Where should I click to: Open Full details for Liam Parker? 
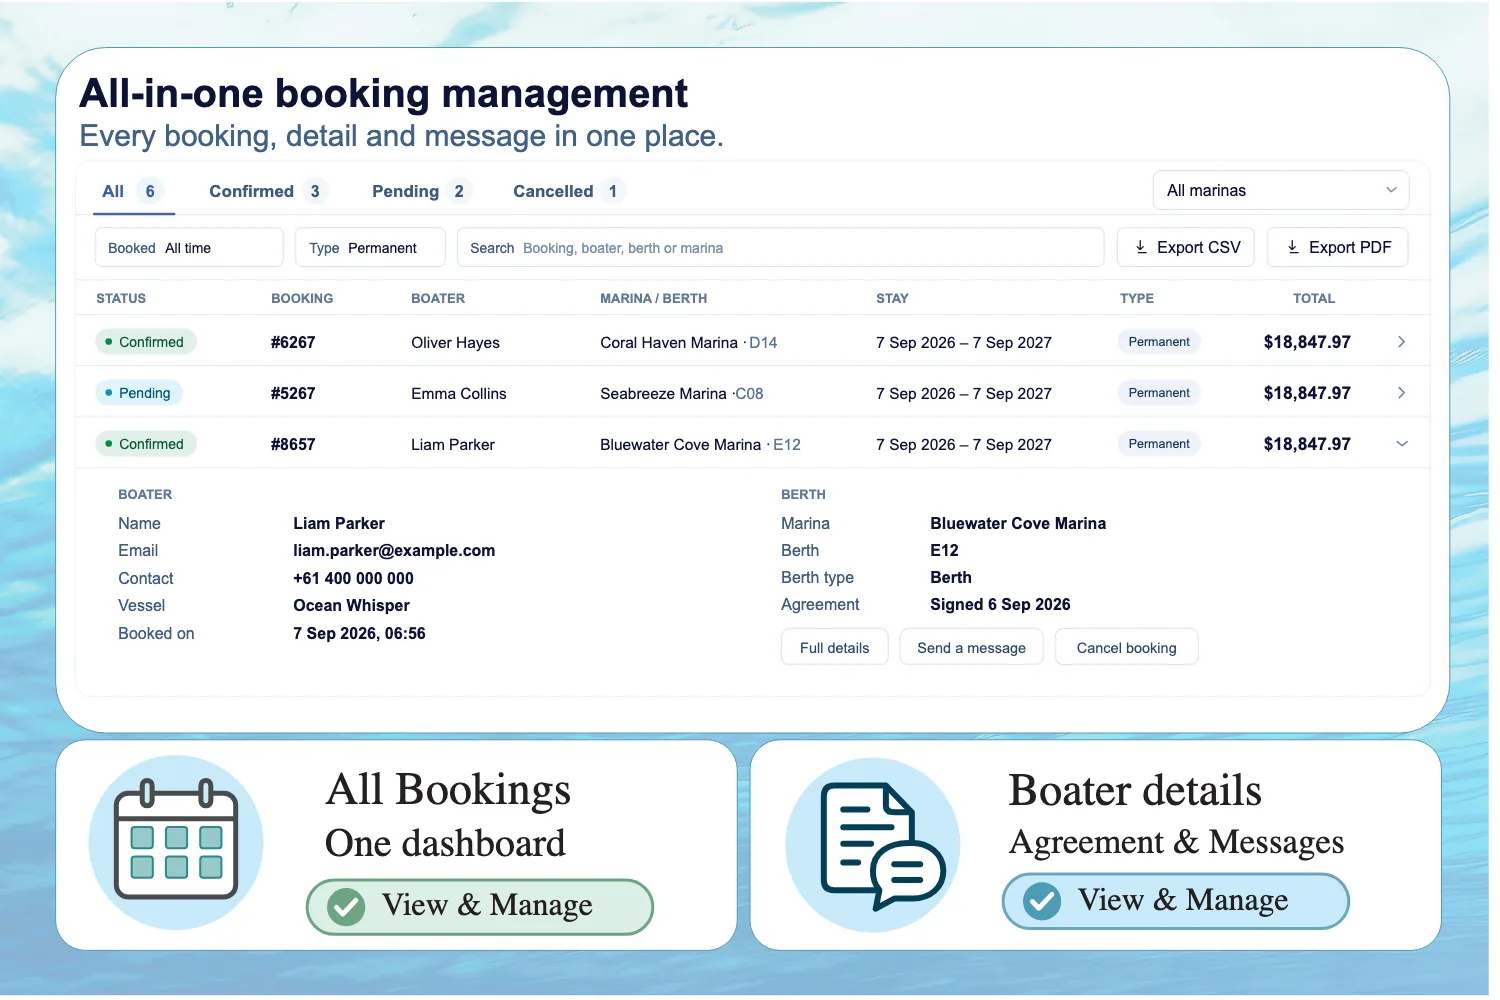(835, 648)
